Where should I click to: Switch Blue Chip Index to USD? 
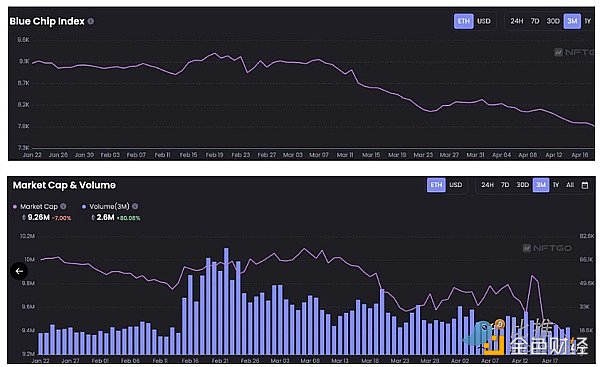coord(484,21)
